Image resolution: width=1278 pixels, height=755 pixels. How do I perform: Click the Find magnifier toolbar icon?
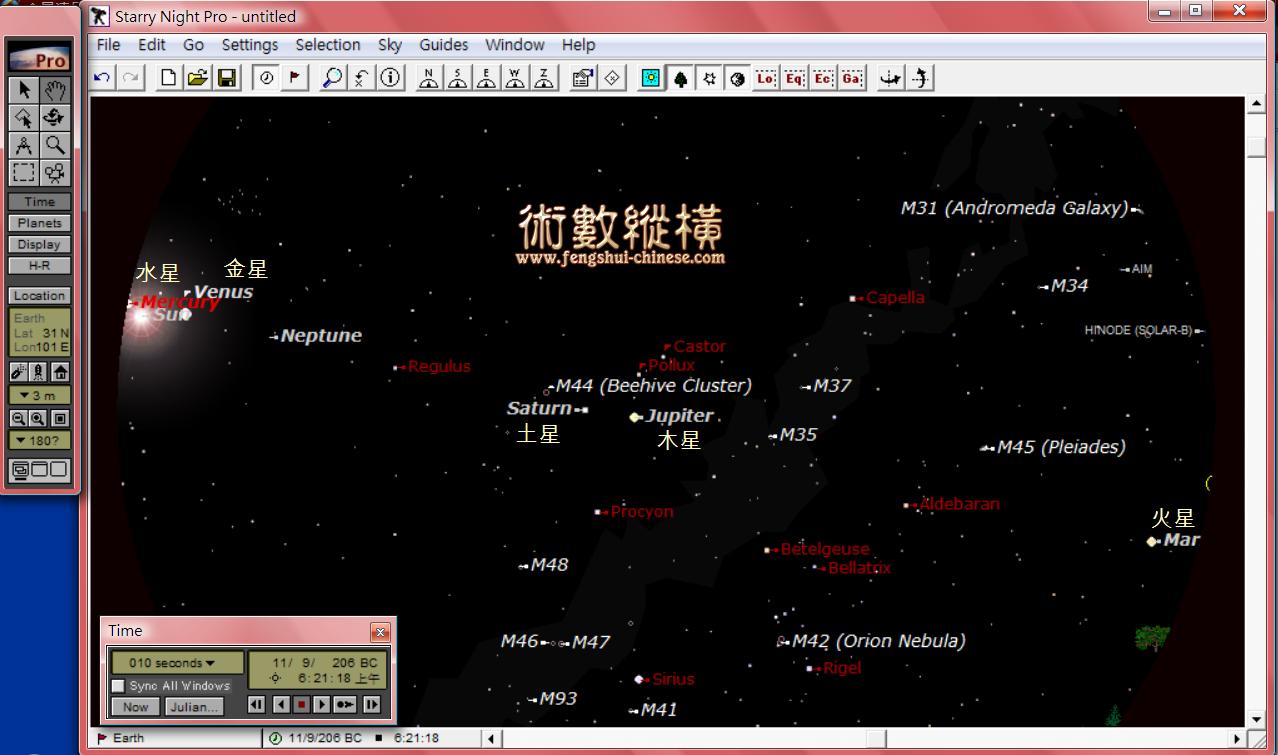click(x=332, y=78)
